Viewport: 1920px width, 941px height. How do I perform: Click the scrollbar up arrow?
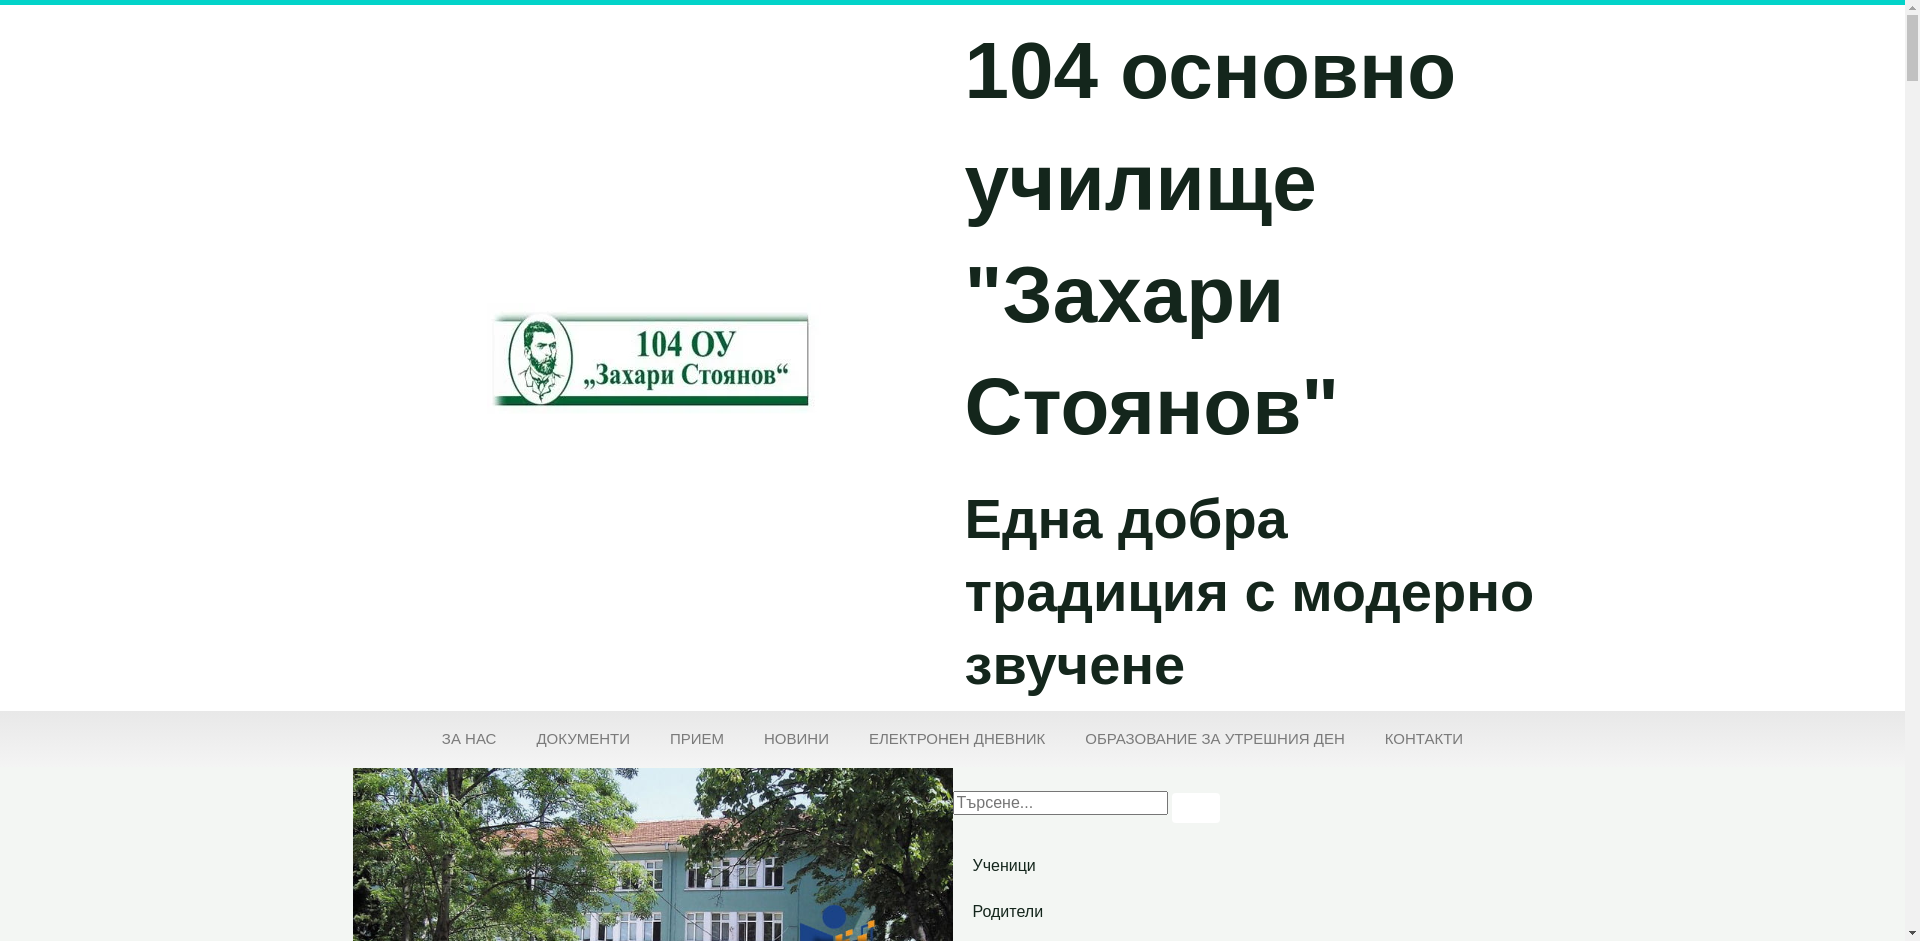1912,6
